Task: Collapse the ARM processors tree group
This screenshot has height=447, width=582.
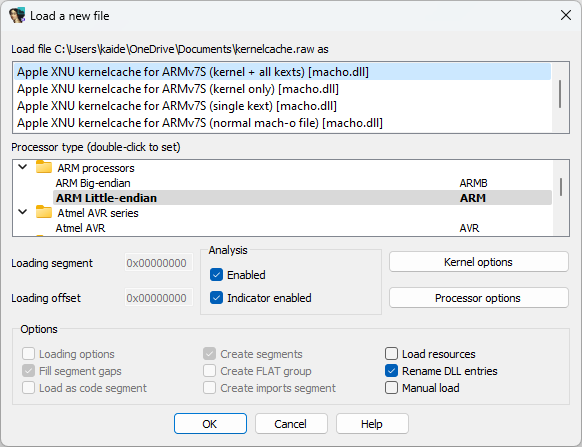Action: point(23,167)
